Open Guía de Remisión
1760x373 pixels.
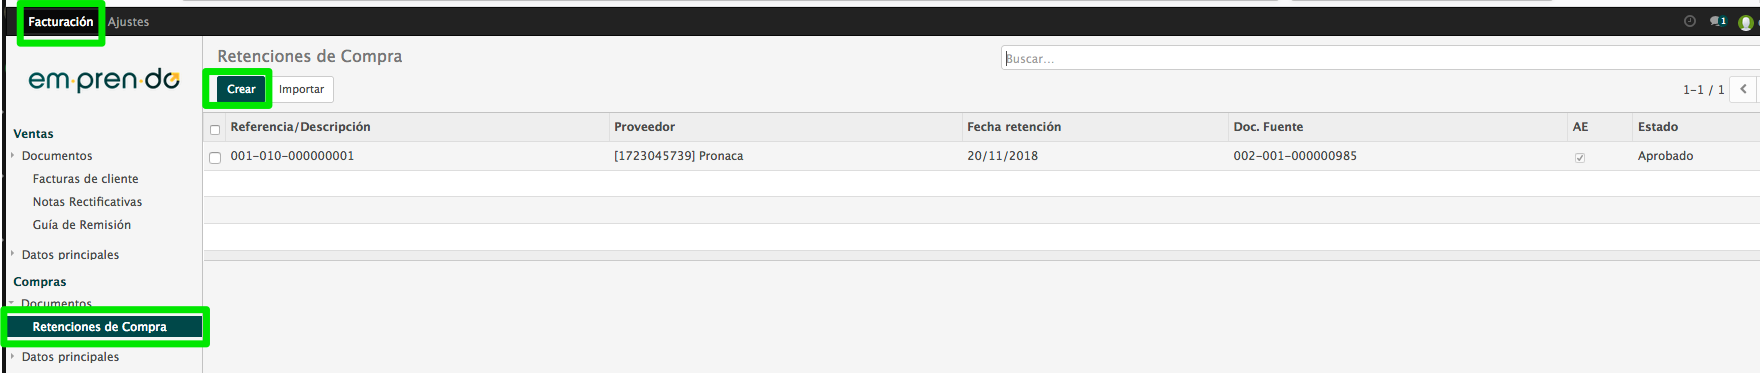pos(82,225)
